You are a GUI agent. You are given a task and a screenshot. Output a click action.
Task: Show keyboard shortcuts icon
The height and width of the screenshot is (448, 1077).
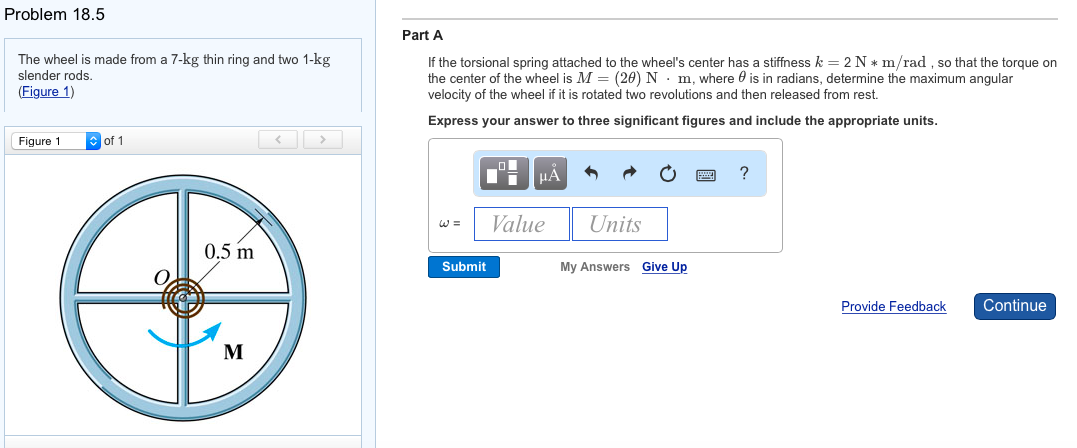[705, 175]
